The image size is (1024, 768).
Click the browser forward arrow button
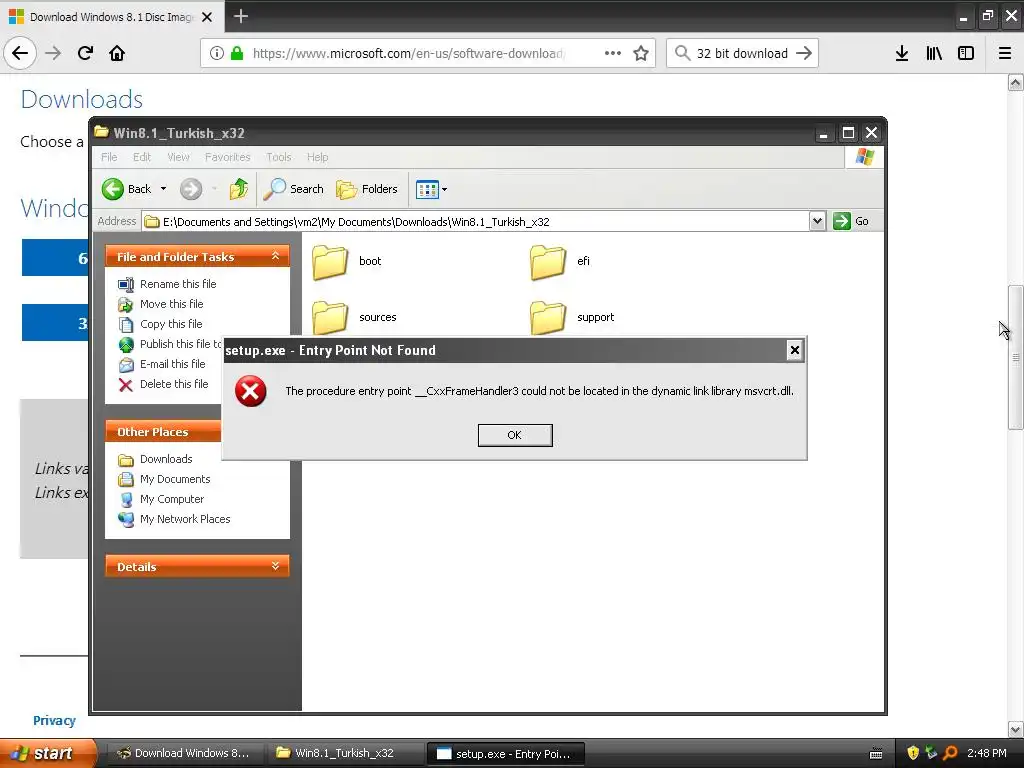tap(53, 53)
